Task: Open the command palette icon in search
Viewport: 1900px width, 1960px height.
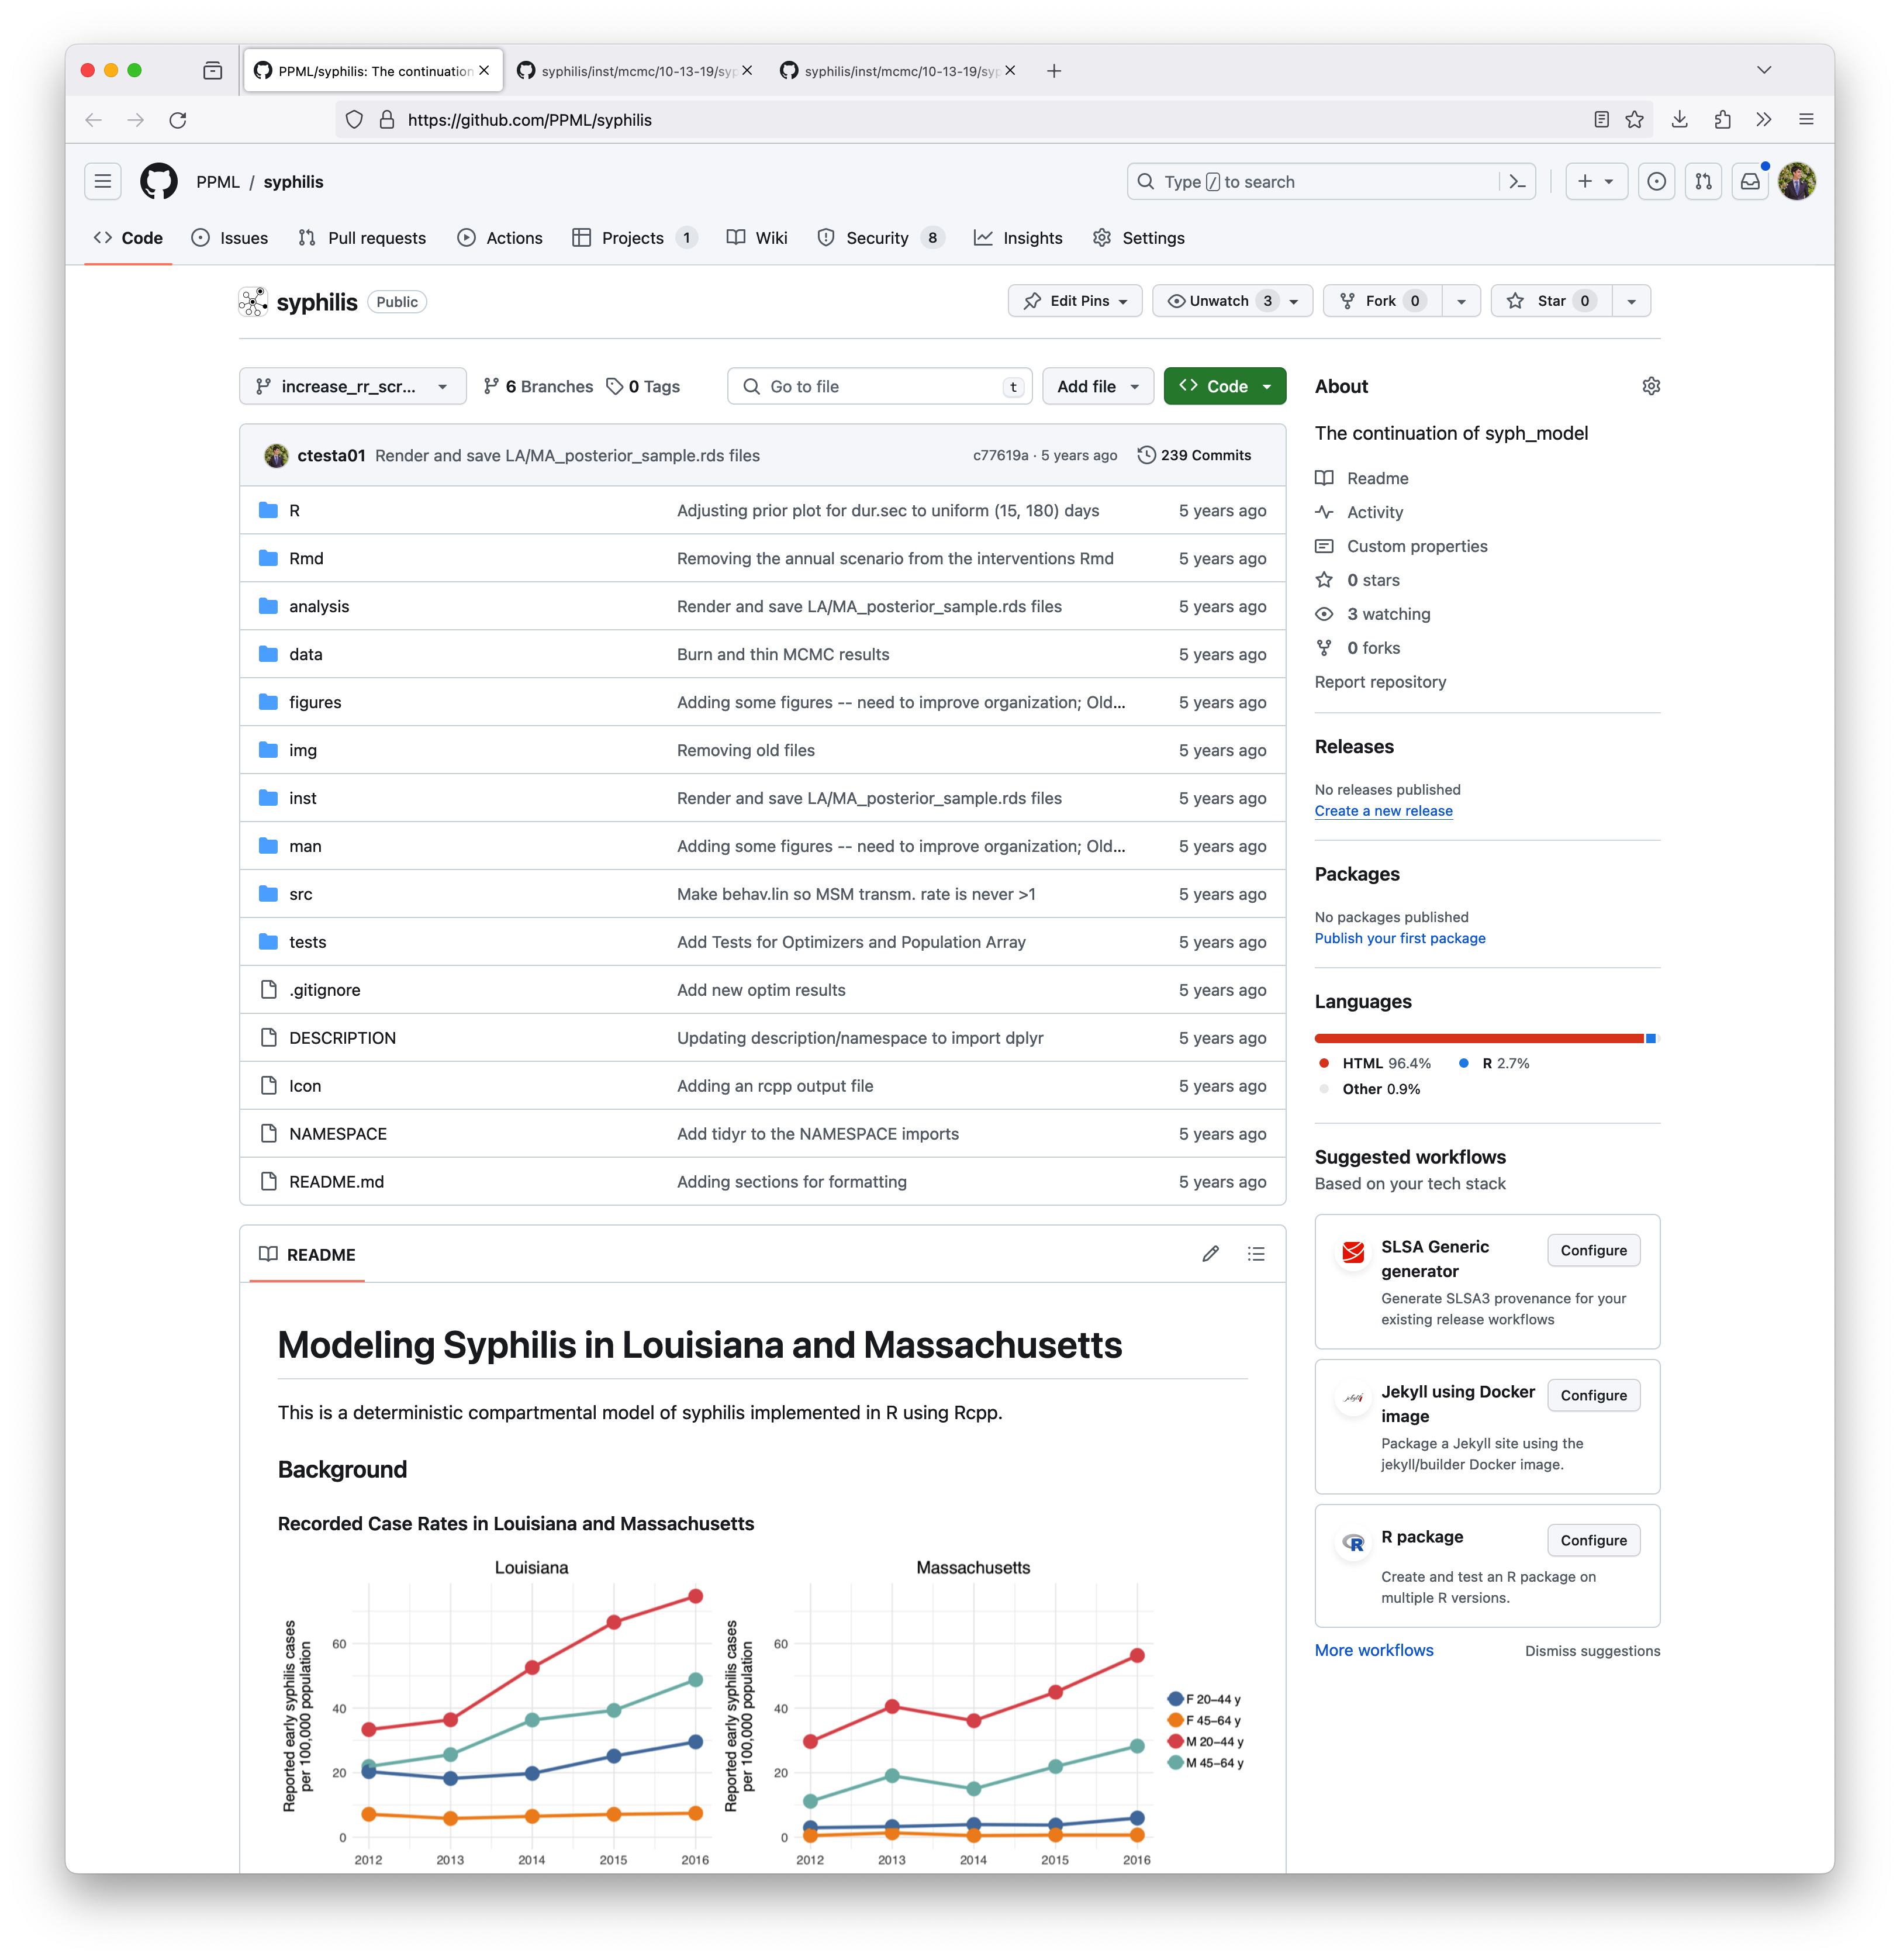Action: (x=1517, y=181)
